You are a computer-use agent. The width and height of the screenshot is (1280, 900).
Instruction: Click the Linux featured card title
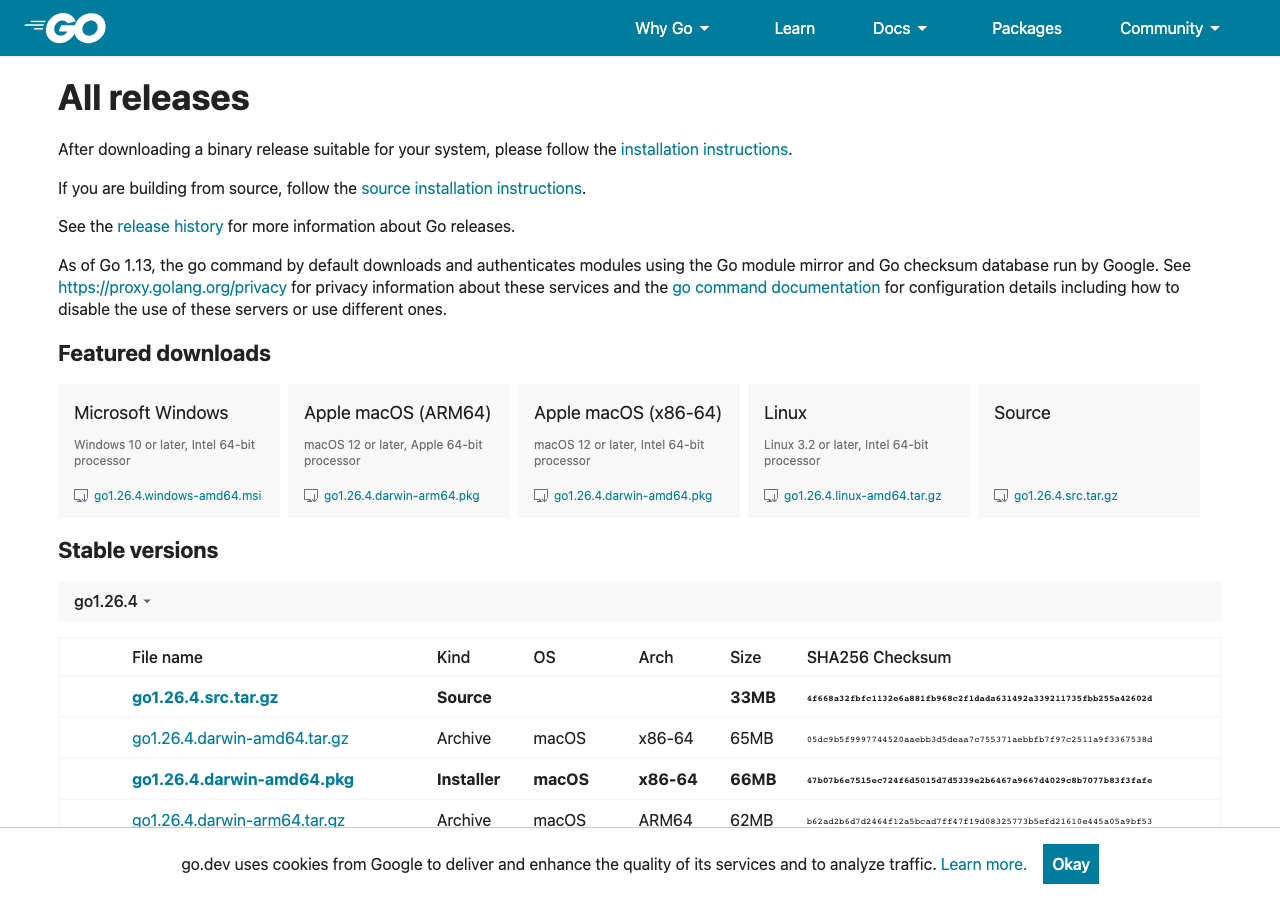coord(785,413)
